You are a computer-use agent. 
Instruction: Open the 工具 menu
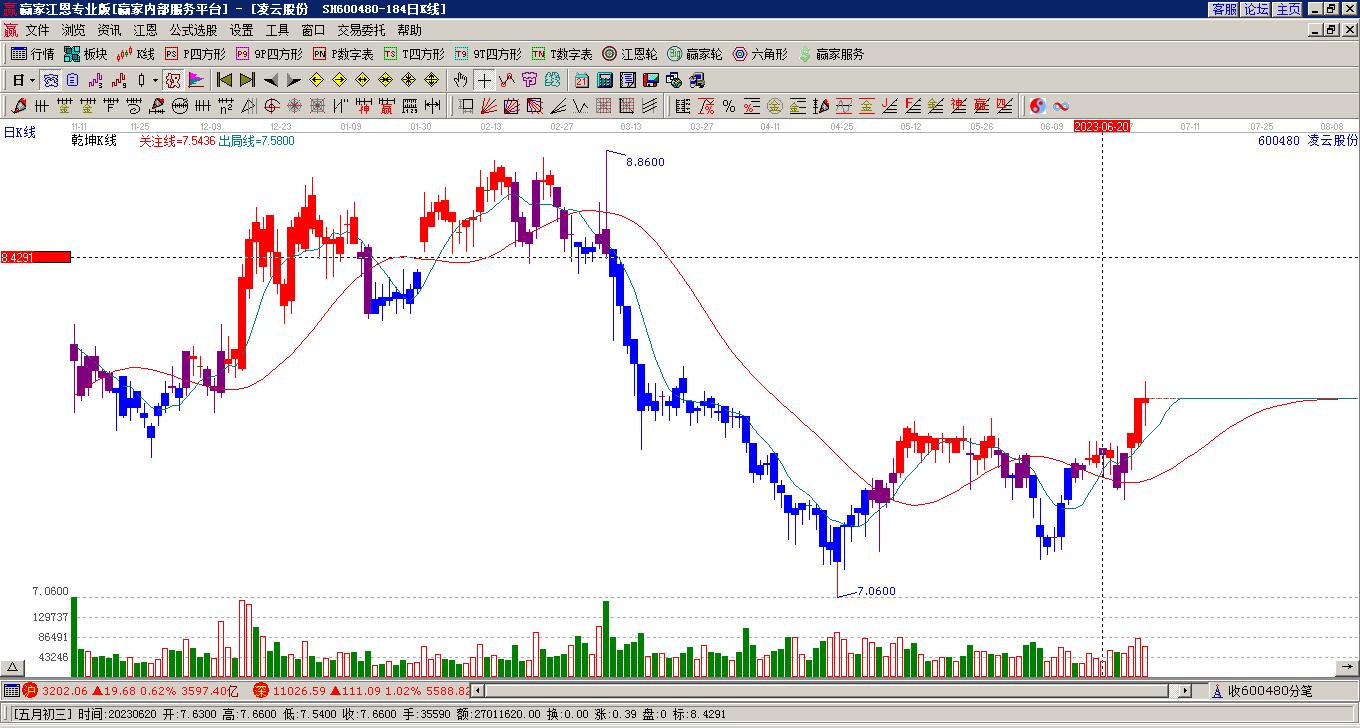click(x=277, y=31)
